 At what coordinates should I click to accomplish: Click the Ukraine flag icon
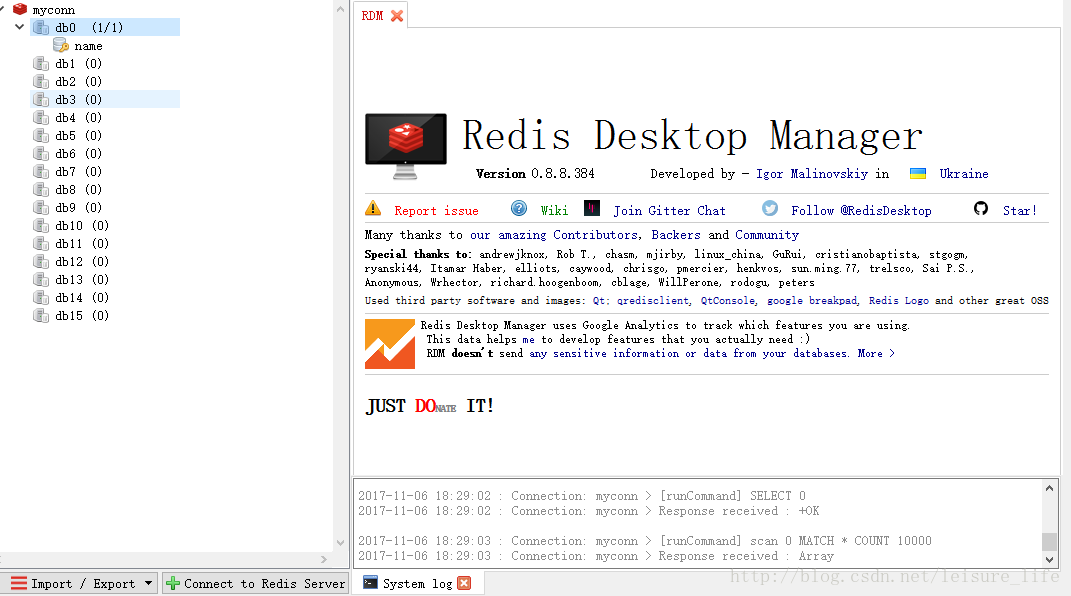pyautogui.click(x=918, y=173)
